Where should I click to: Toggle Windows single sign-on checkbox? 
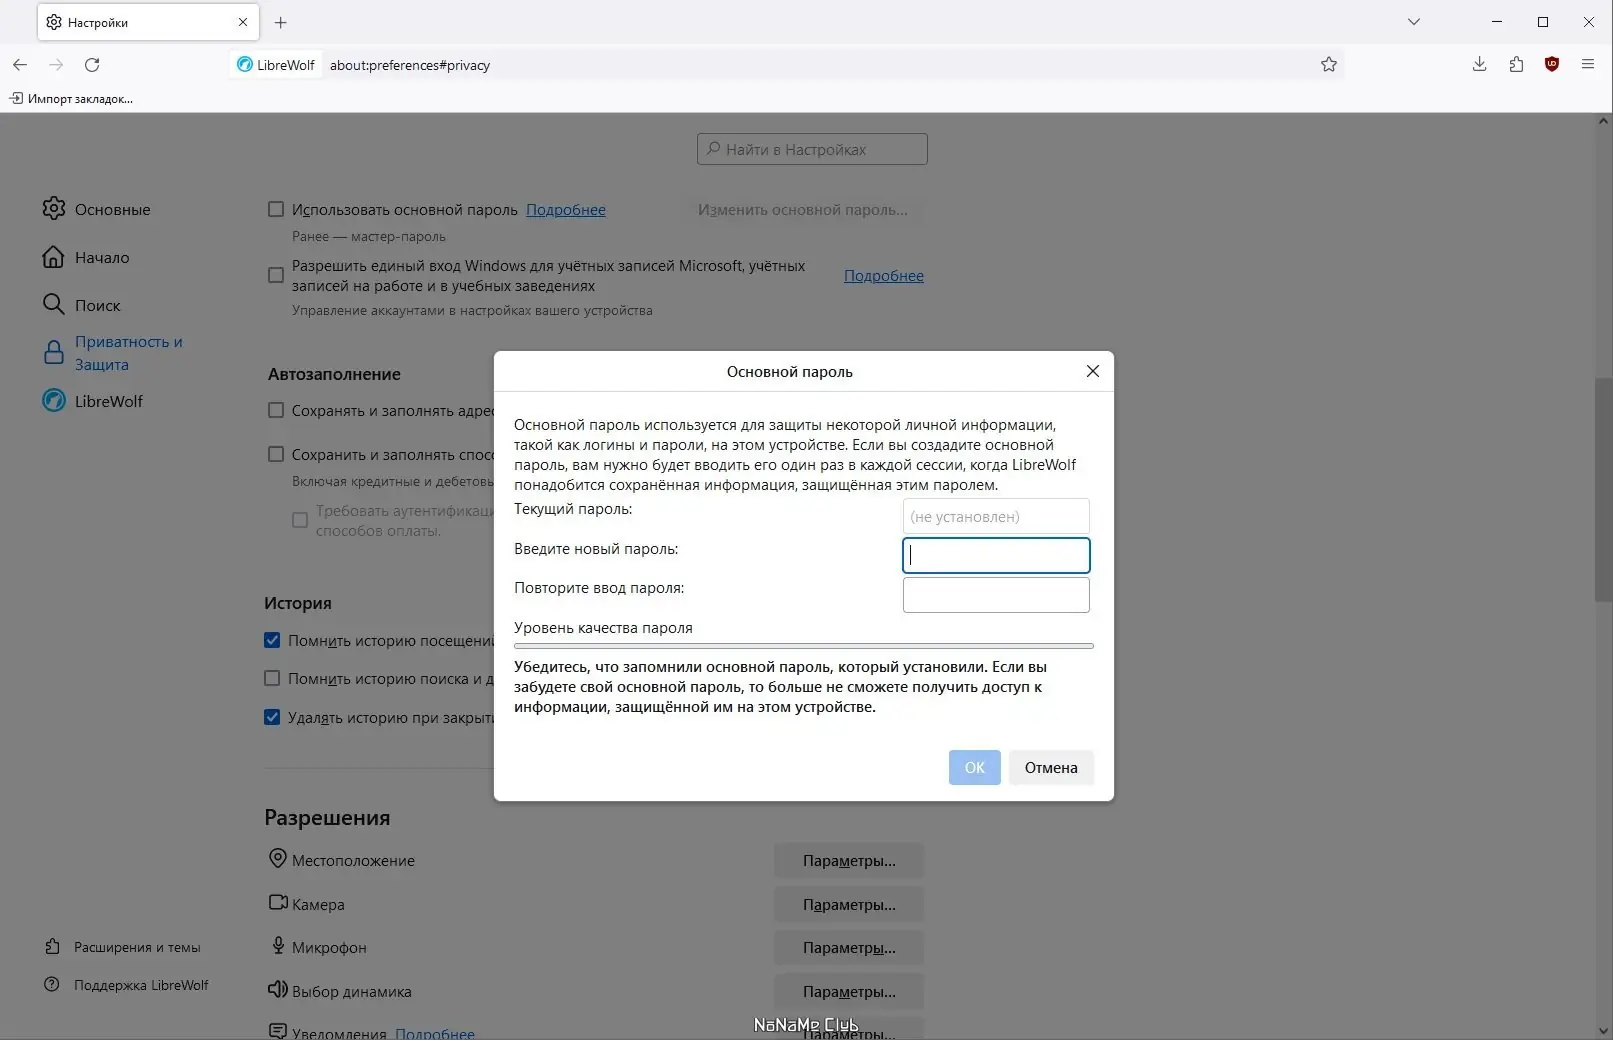(x=276, y=275)
